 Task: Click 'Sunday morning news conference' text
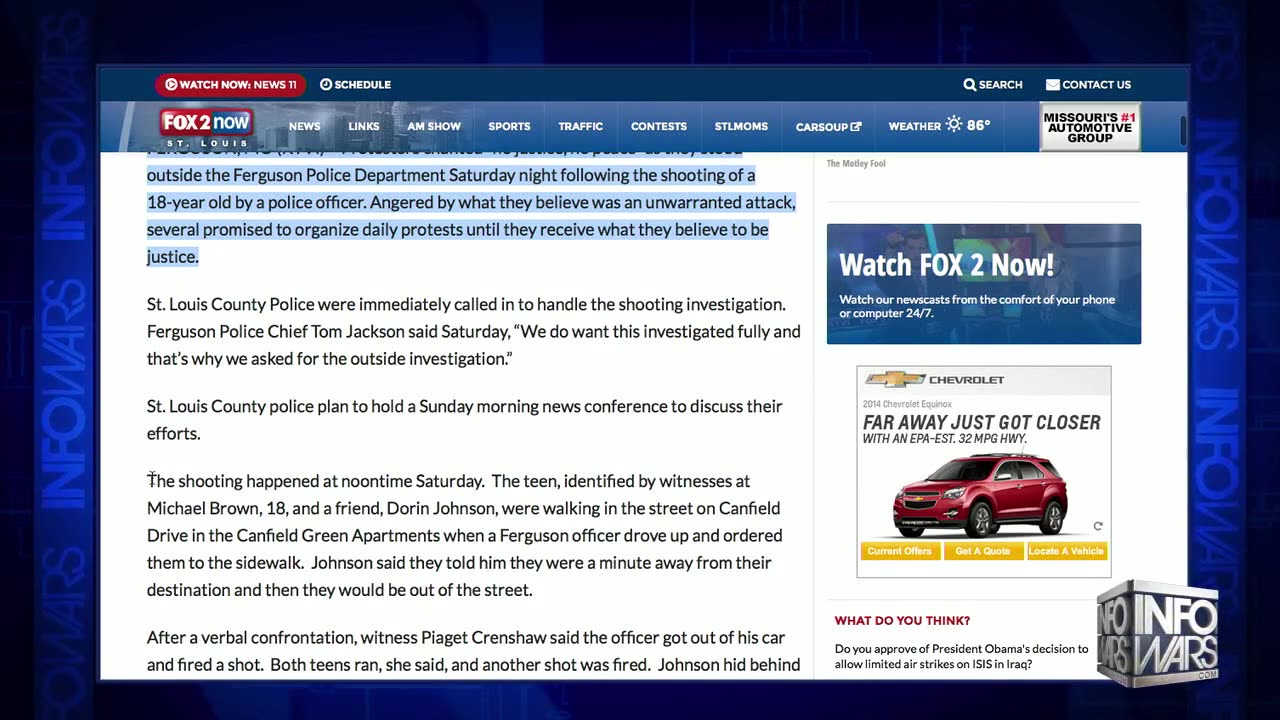pyautogui.click(x=535, y=406)
